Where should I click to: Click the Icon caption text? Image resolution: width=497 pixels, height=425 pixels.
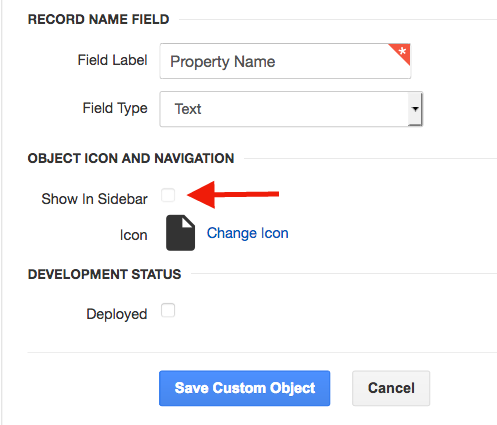pos(134,235)
